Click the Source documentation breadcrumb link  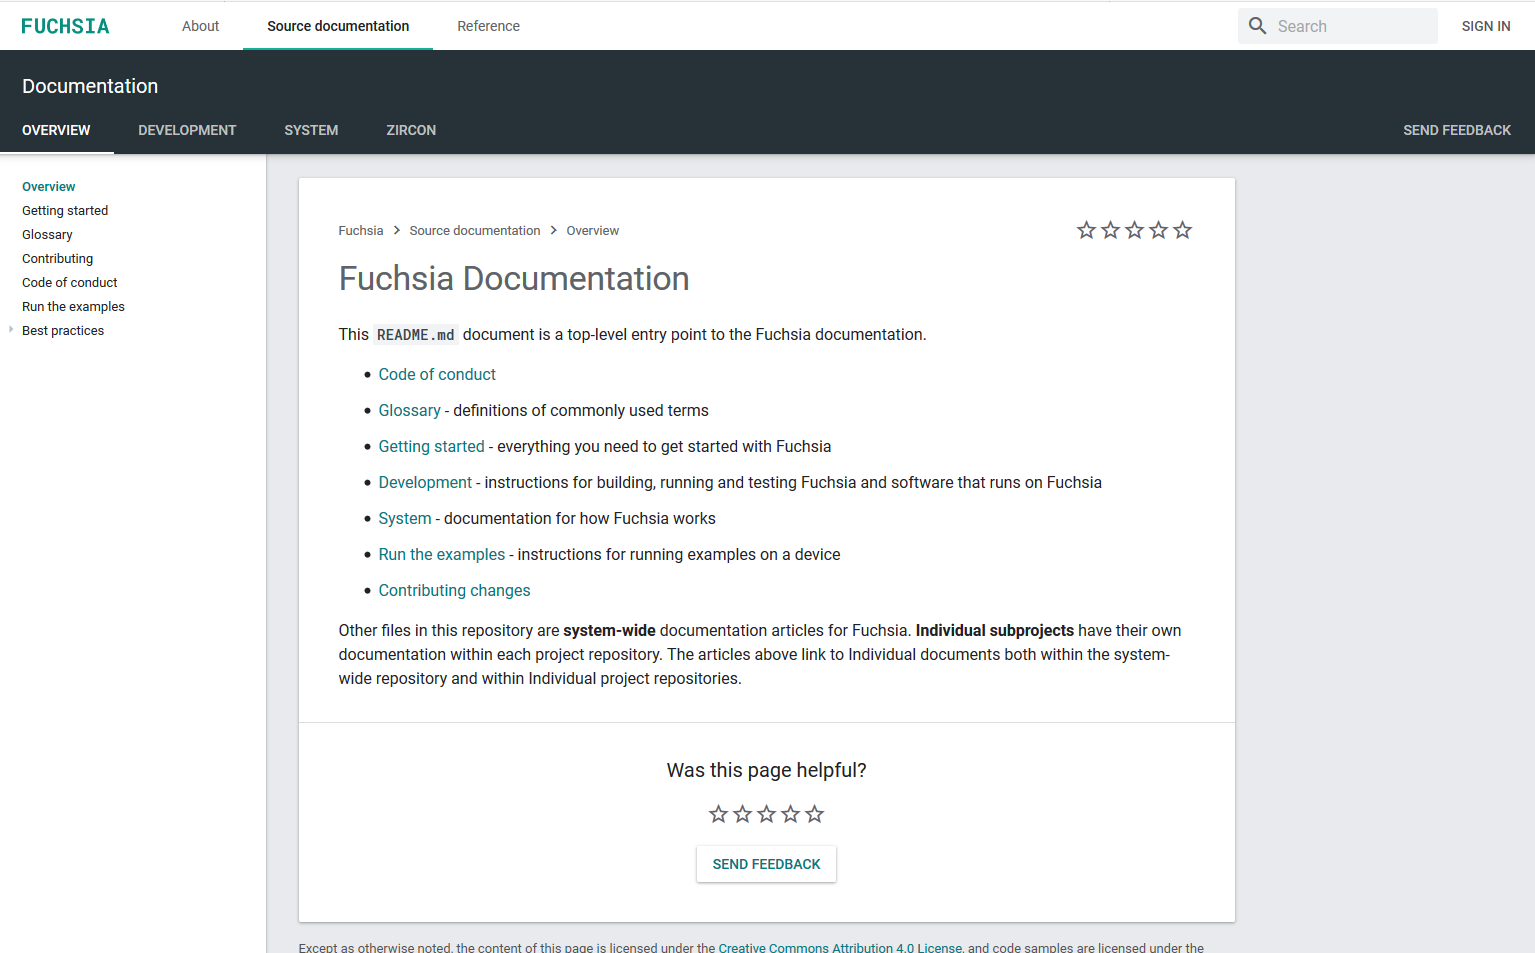coord(474,231)
